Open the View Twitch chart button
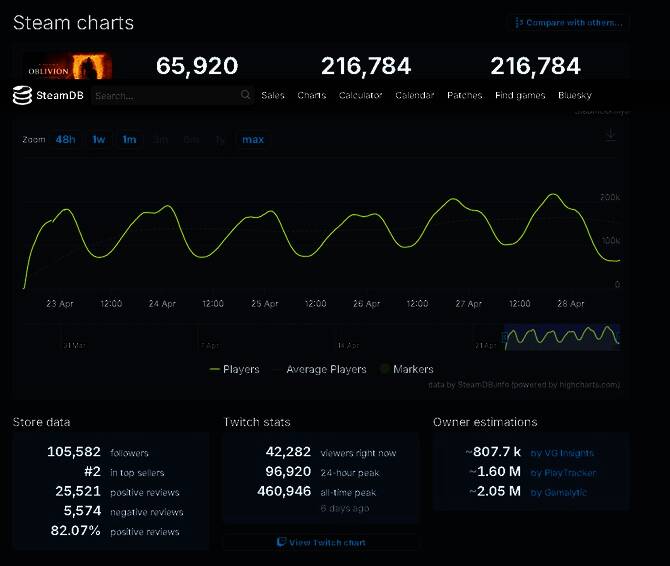Image resolution: width=670 pixels, height=566 pixels. coord(320,542)
